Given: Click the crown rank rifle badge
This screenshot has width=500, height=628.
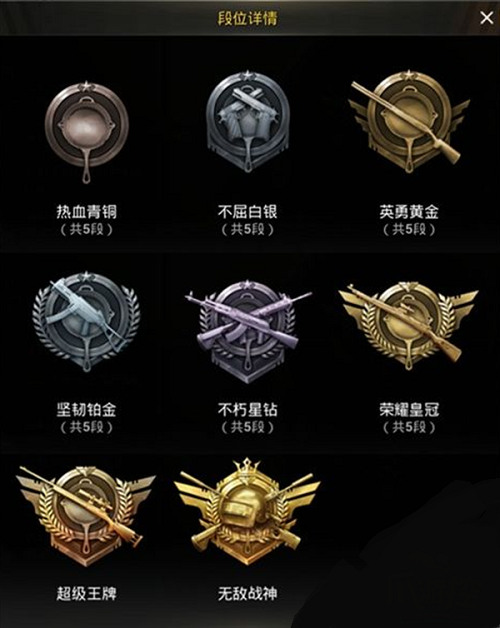Looking at the screenshot, I should pos(409,325).
